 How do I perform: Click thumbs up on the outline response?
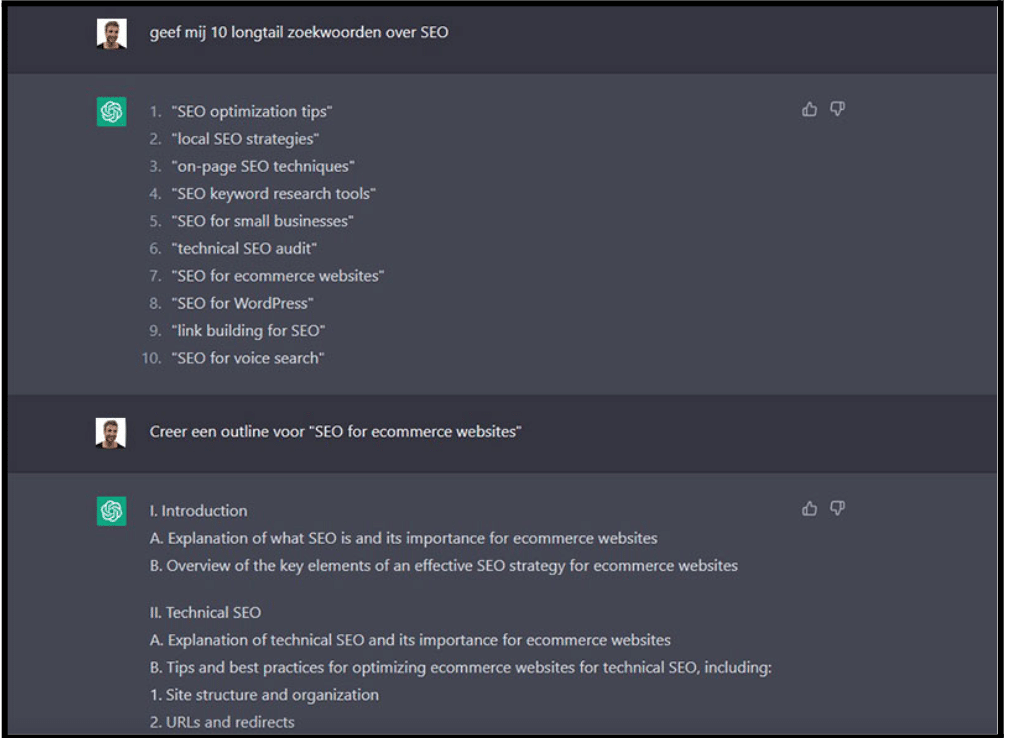pyautogui.click(x=810, y=509)
